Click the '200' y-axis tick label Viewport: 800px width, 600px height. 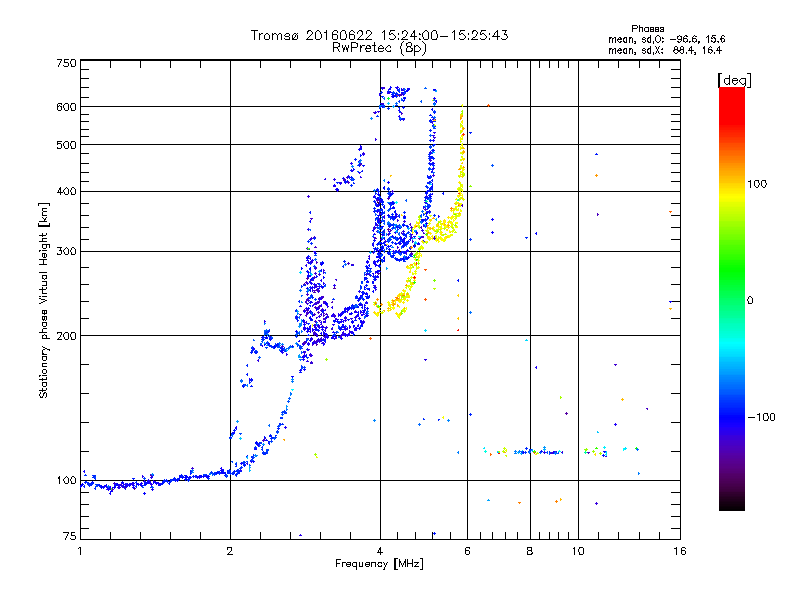click(x=66, y=336)
